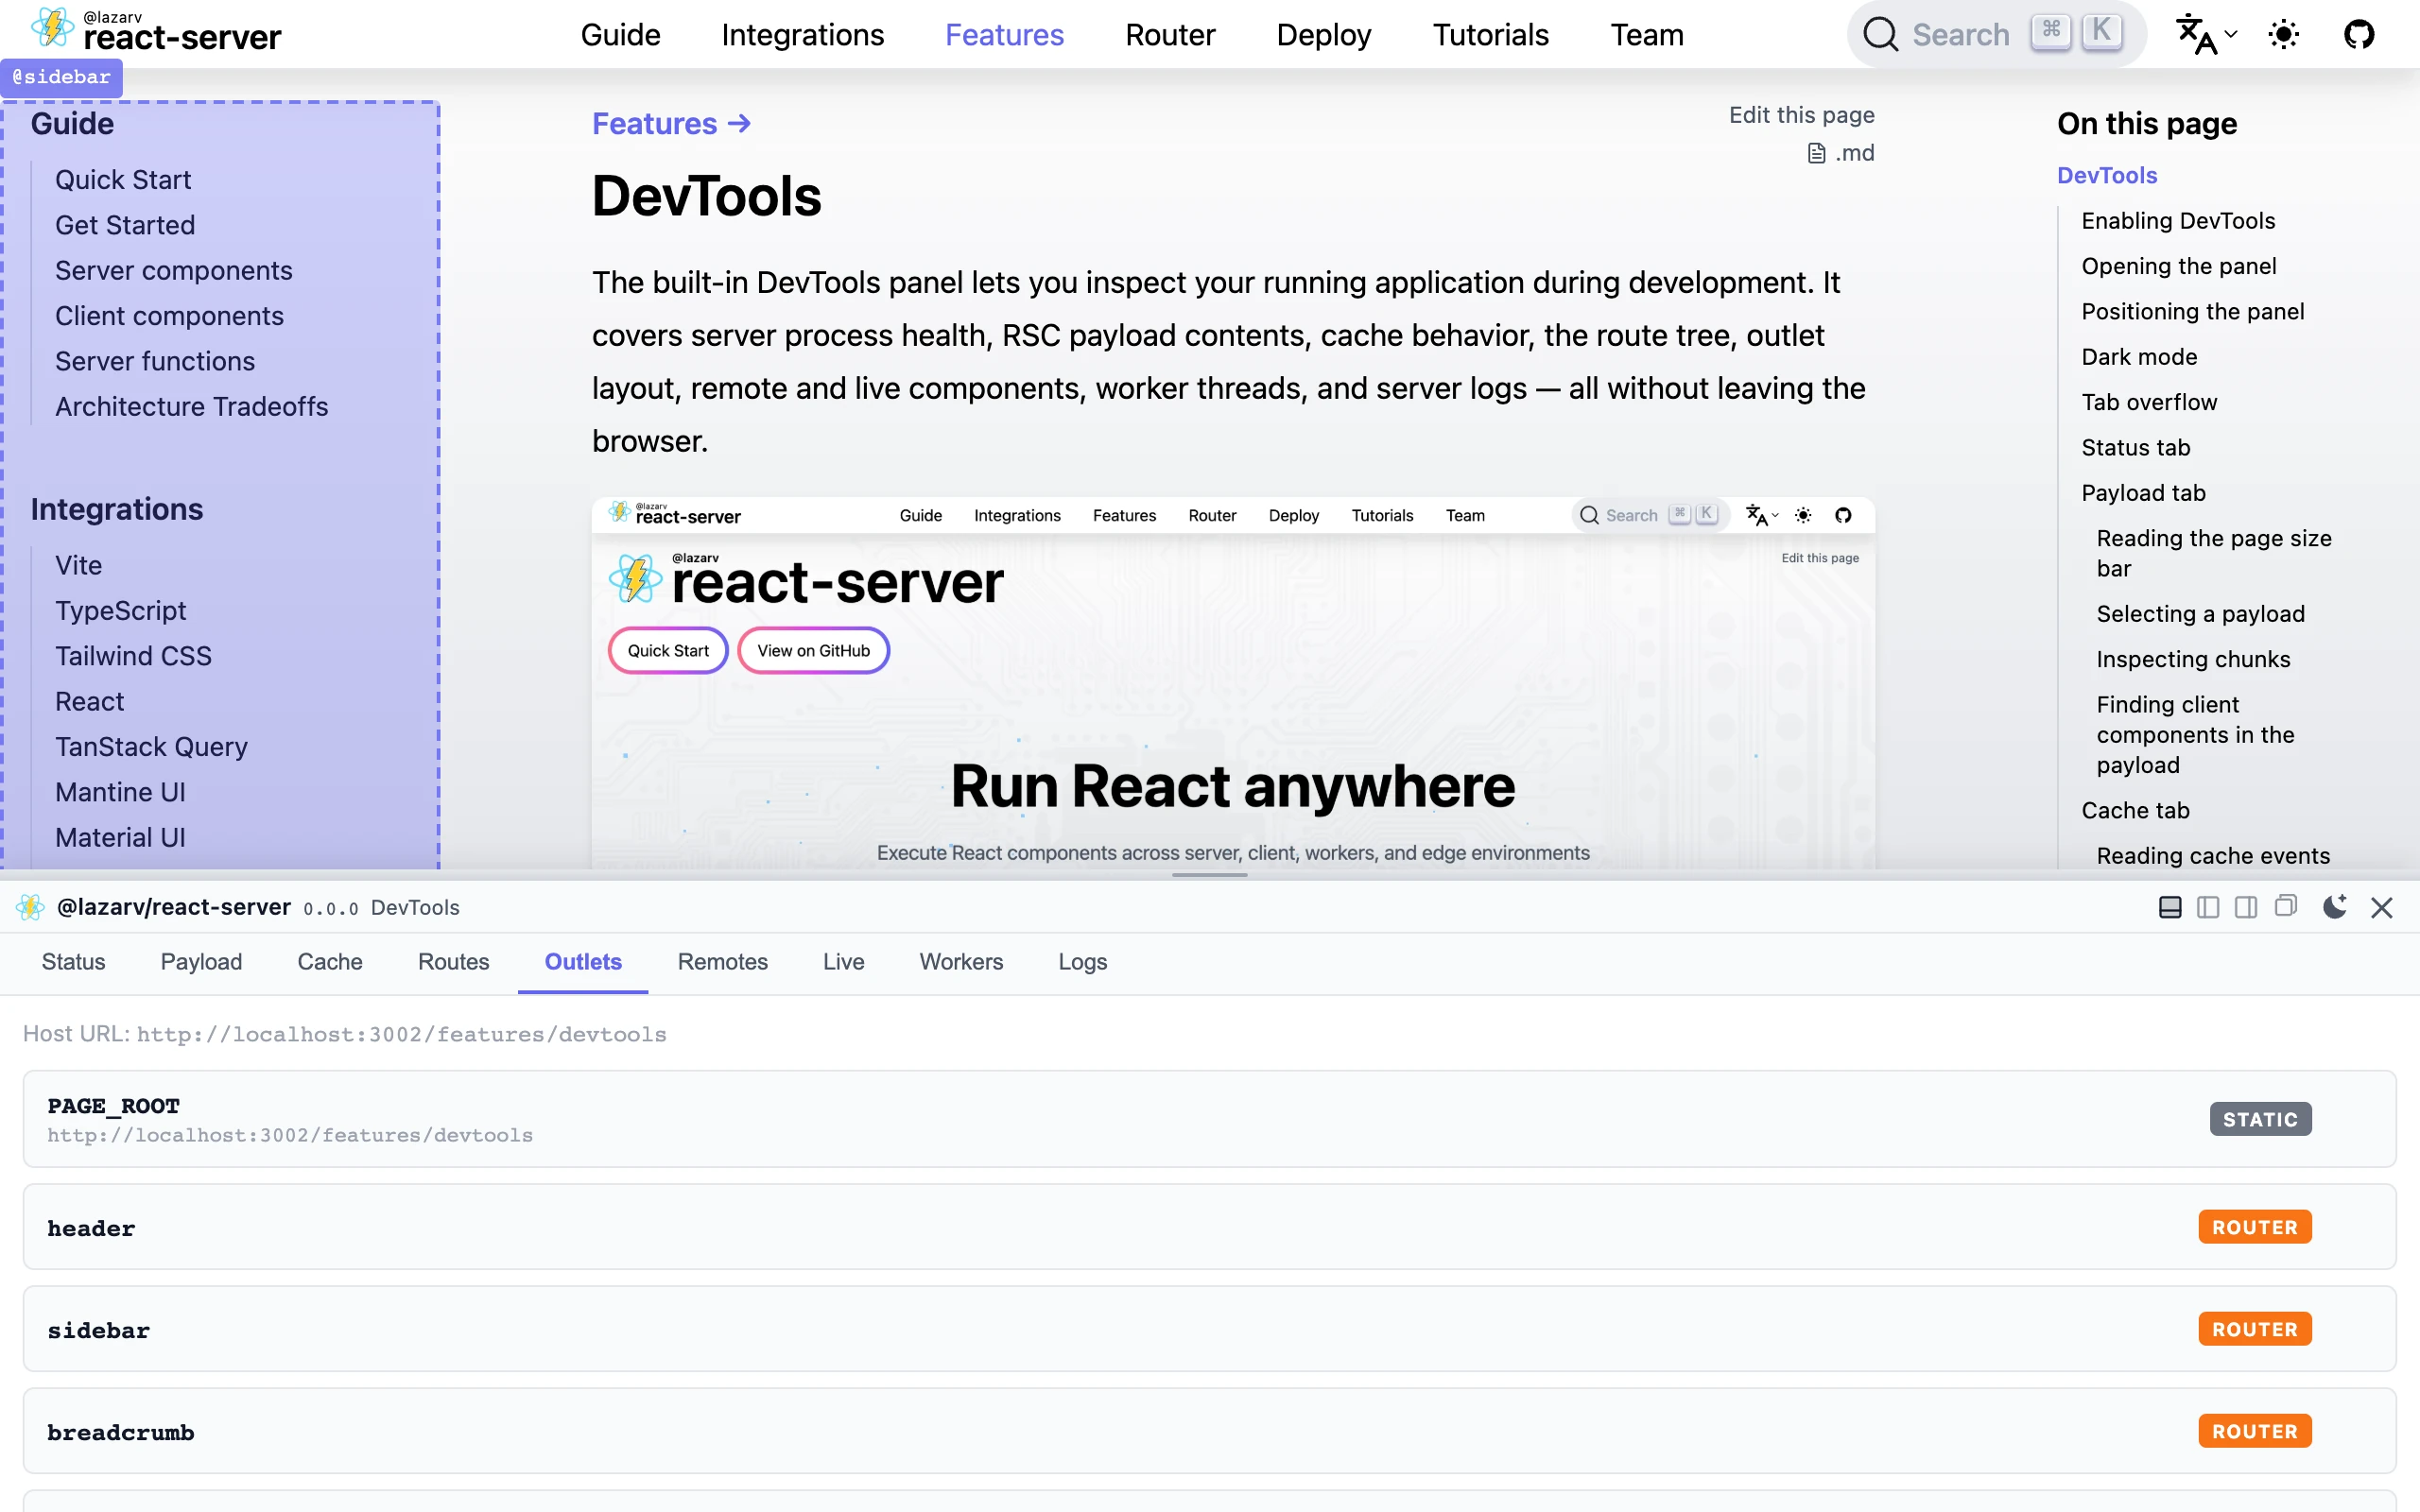The height and width of the screenshot is (1512, 2420).
Task: Go to Server components in sidebar
Action: pos(173,270)
